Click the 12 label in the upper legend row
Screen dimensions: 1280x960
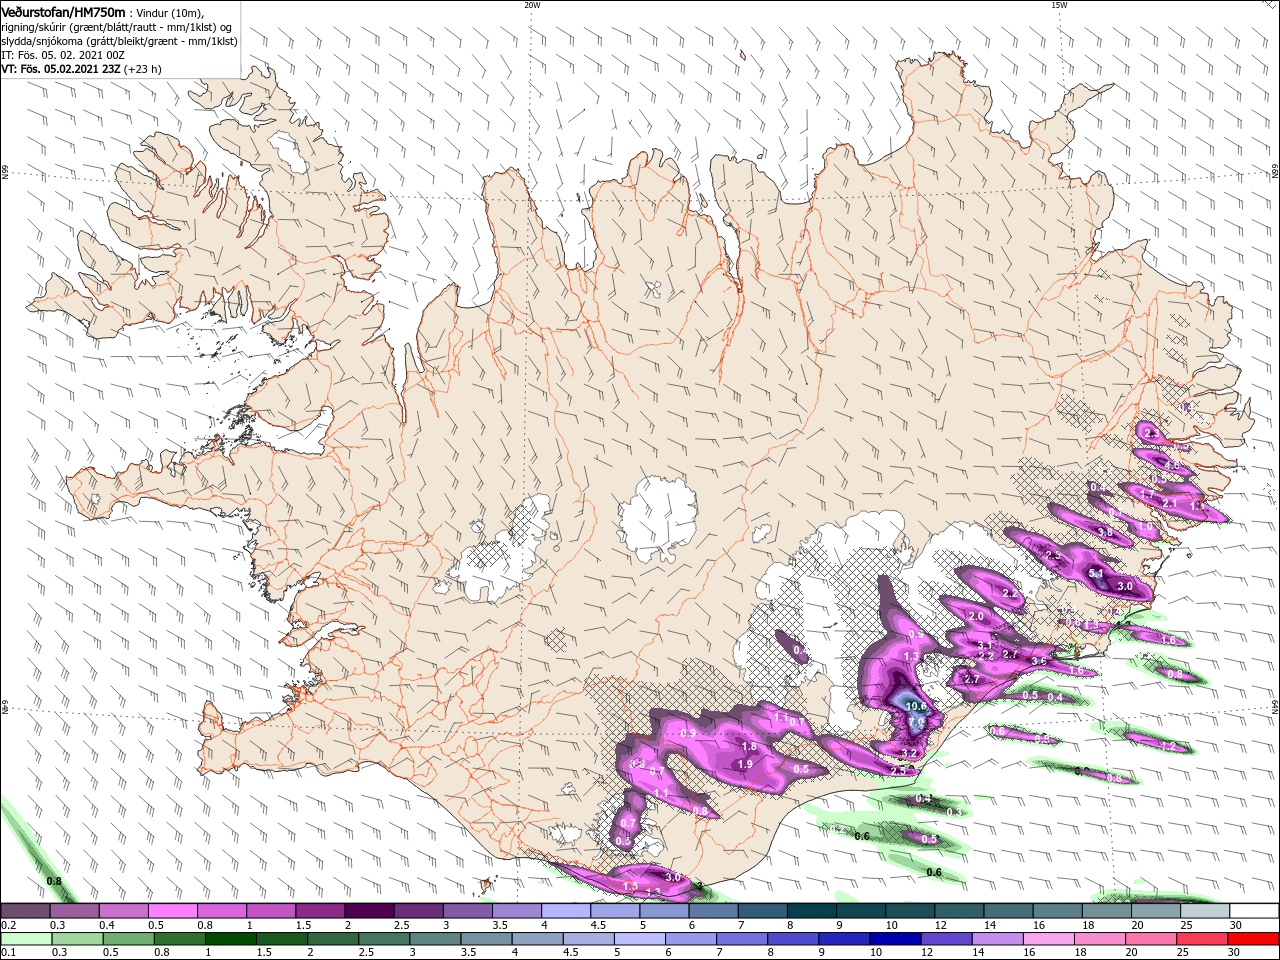coord(940,925)
